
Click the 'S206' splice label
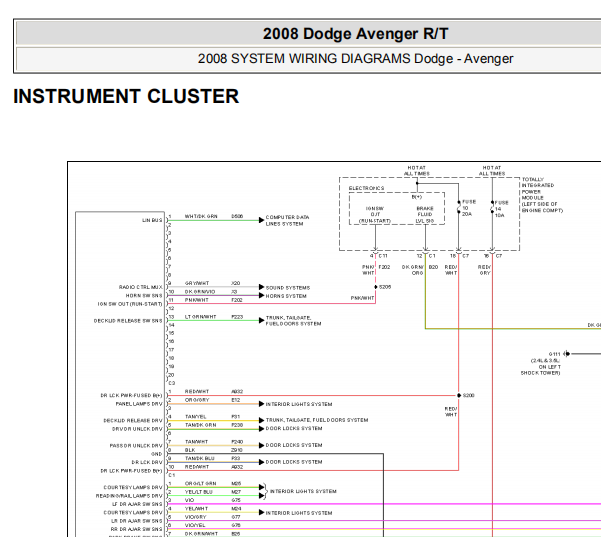[x=385, y=287]
